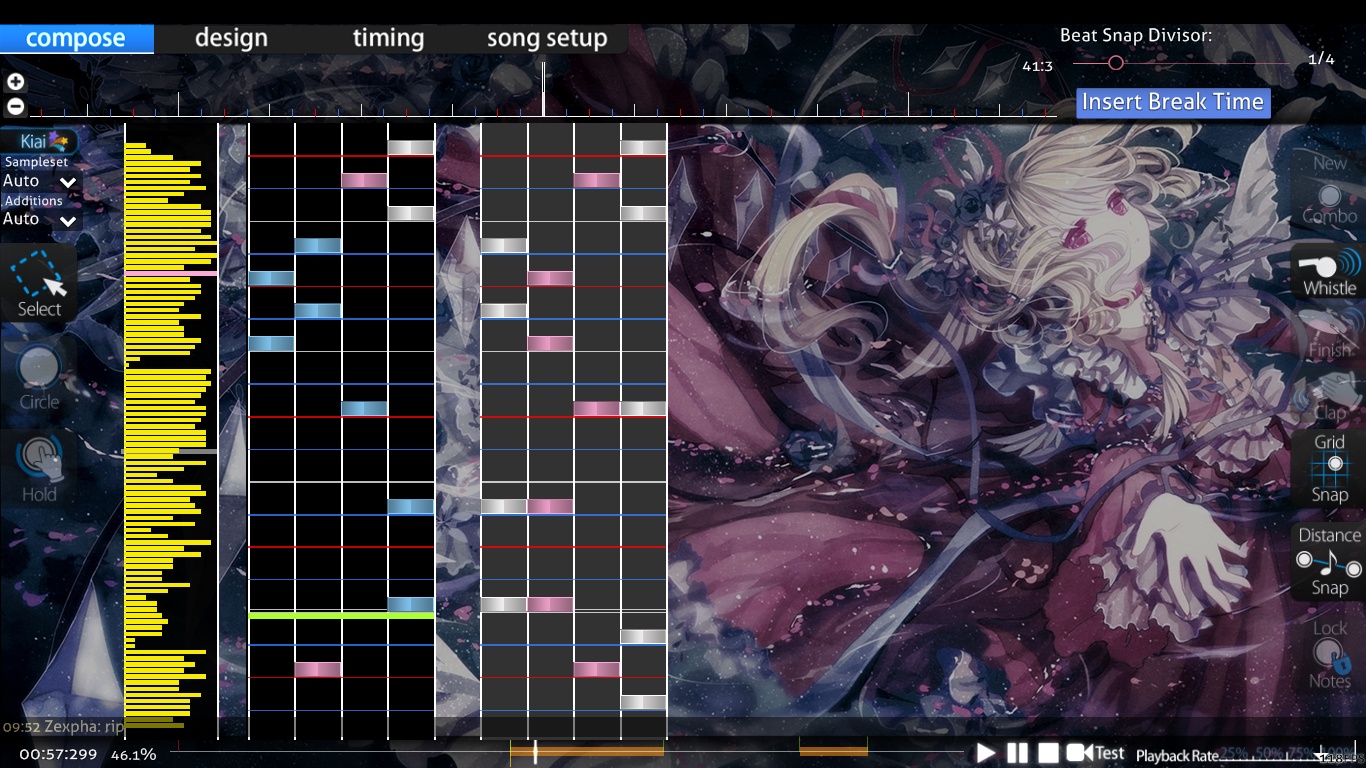Screen dimensions: 1366x768
Task: Click the 46.1% progress text
Action: pos(134,755)
